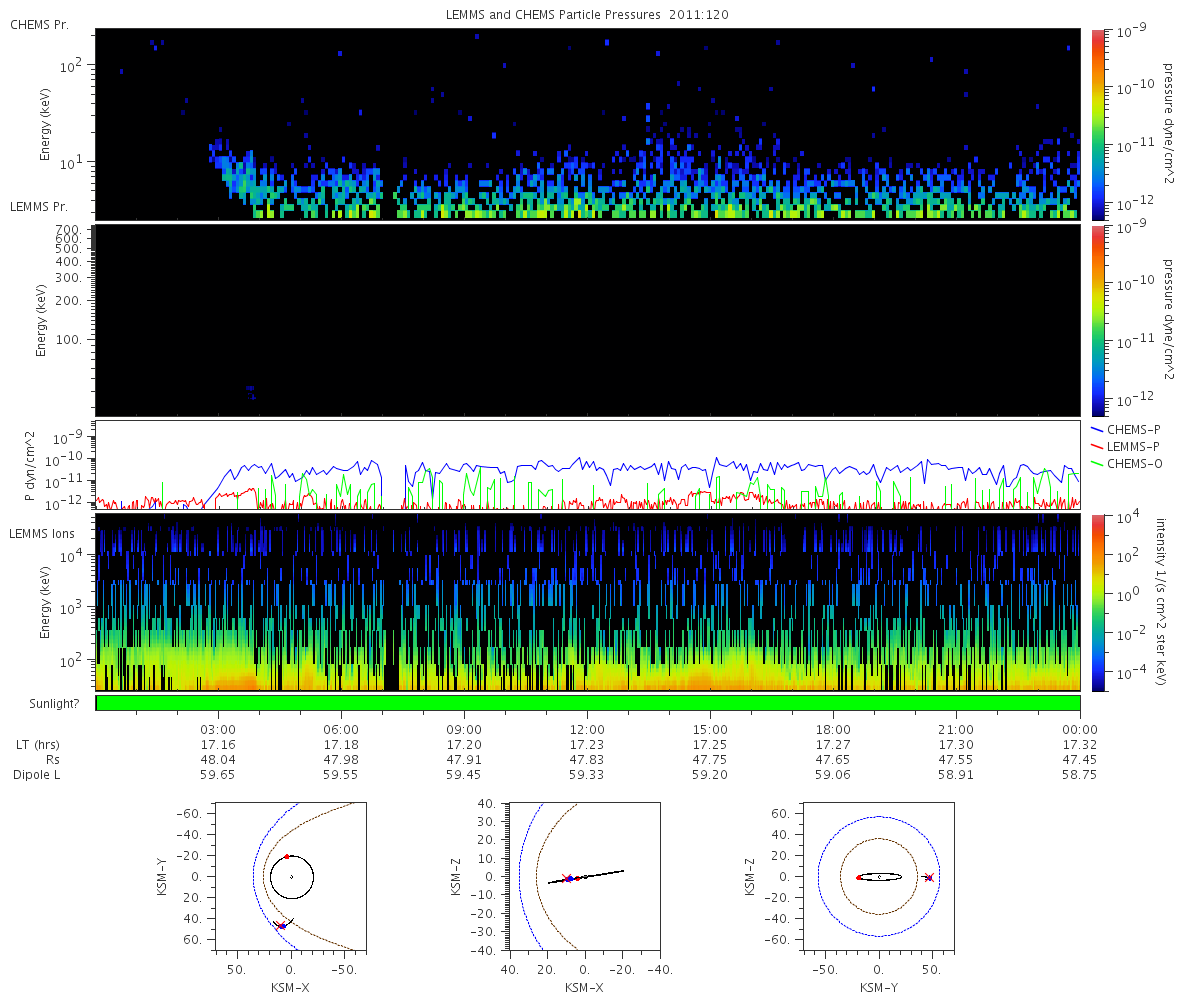Click the right red marker in KSM-Y/KSM-Z plot
Viewport: 1200px width, 1000px height.
coord(929,878)
